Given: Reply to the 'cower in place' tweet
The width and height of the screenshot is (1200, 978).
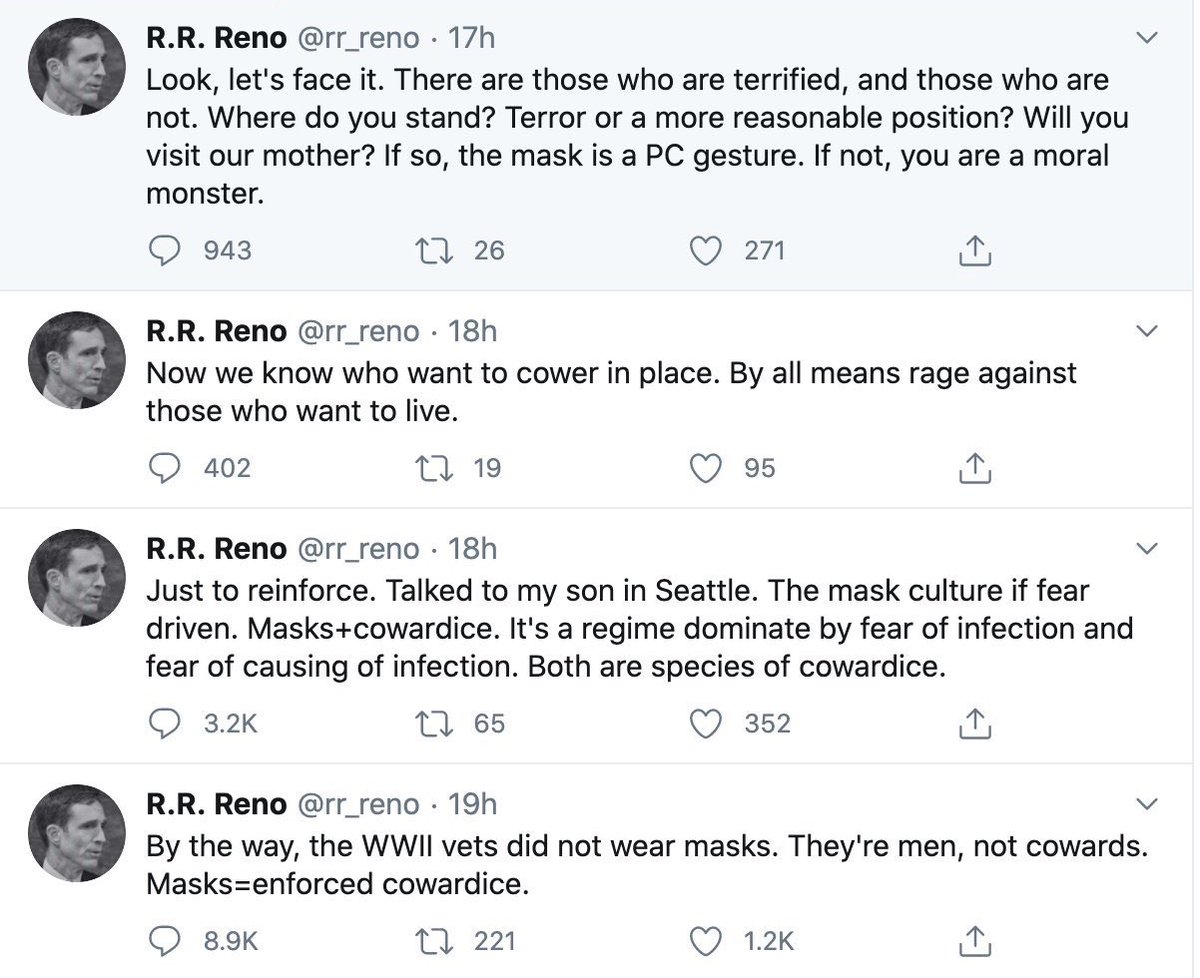Looking at the screenshot, I should 164,467.
